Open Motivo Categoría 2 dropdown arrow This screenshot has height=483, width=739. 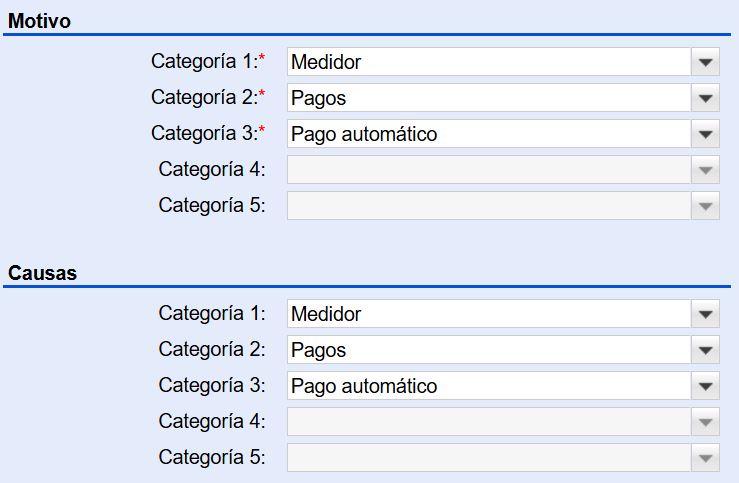coord(705,98)
